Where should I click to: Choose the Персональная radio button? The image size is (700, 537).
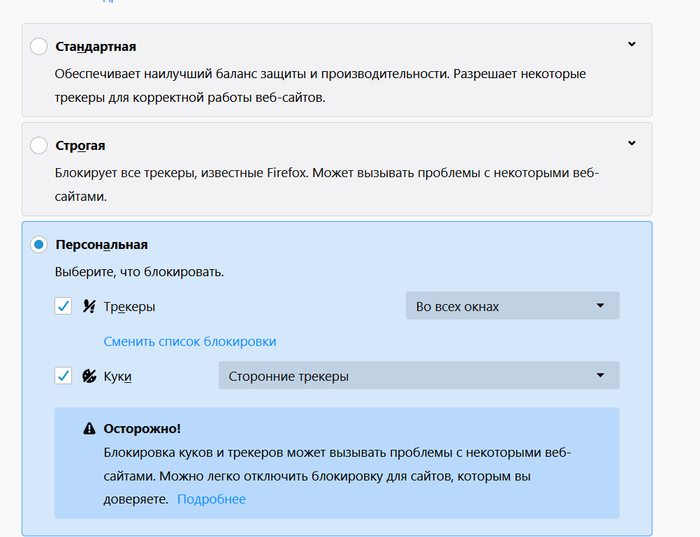pos(39,244)
